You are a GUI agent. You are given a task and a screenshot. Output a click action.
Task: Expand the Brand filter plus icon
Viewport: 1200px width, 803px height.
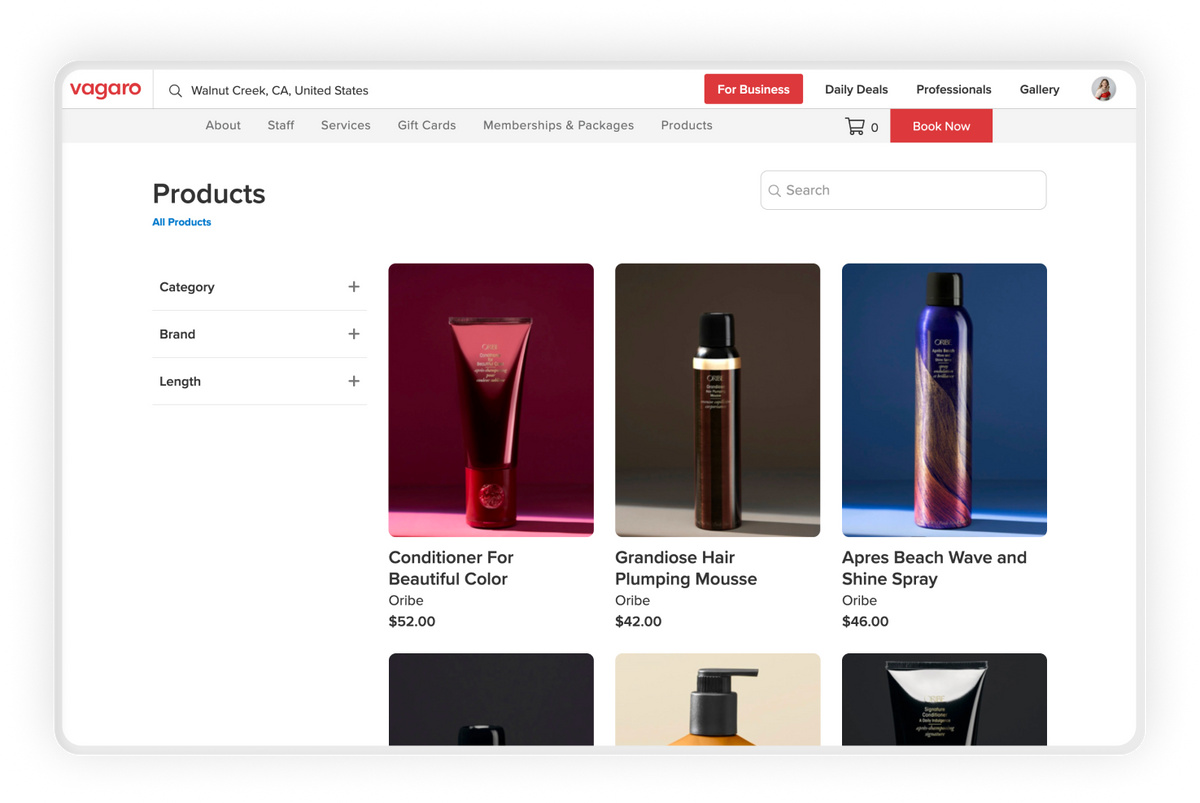(x=353, y=334)
